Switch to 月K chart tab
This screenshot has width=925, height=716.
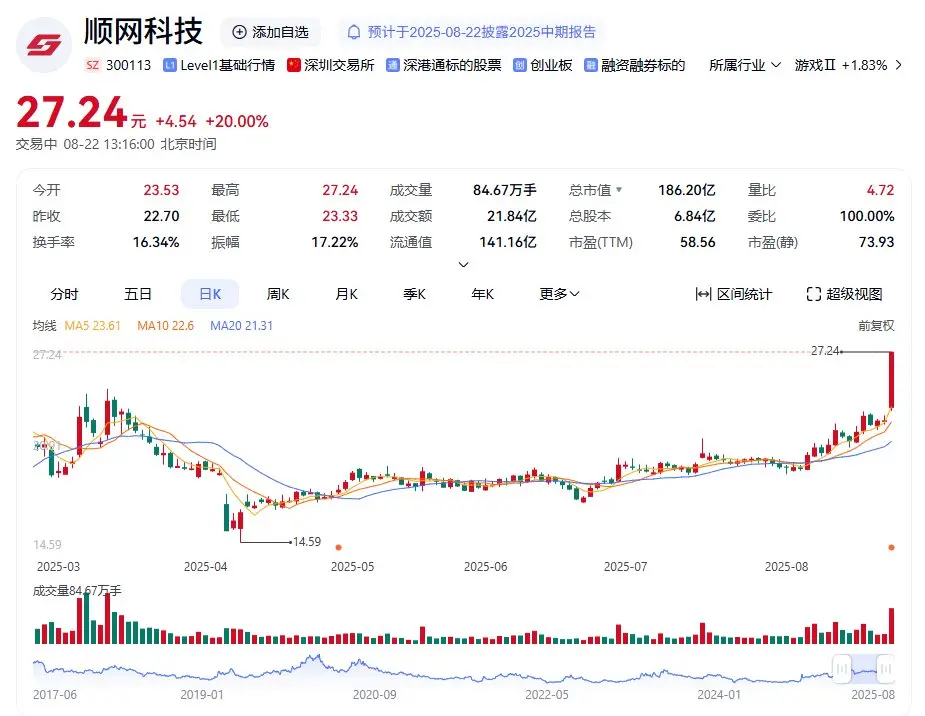tap(346, 294)
